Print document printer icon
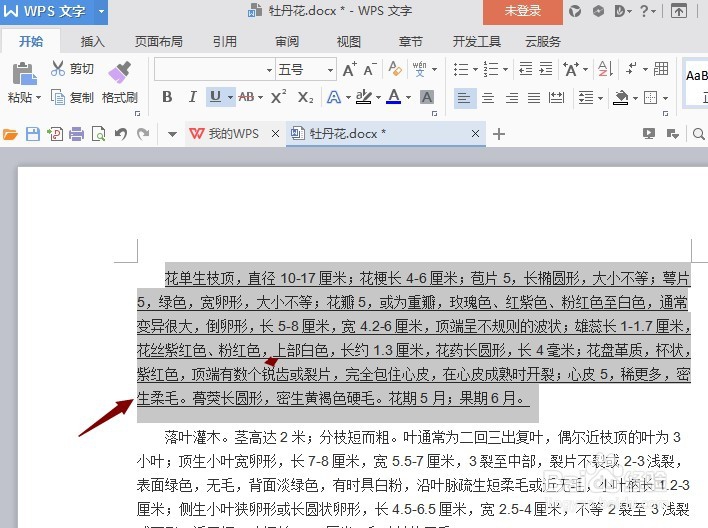Viewport: 708px width, 528px height. [x=76, y=134]
